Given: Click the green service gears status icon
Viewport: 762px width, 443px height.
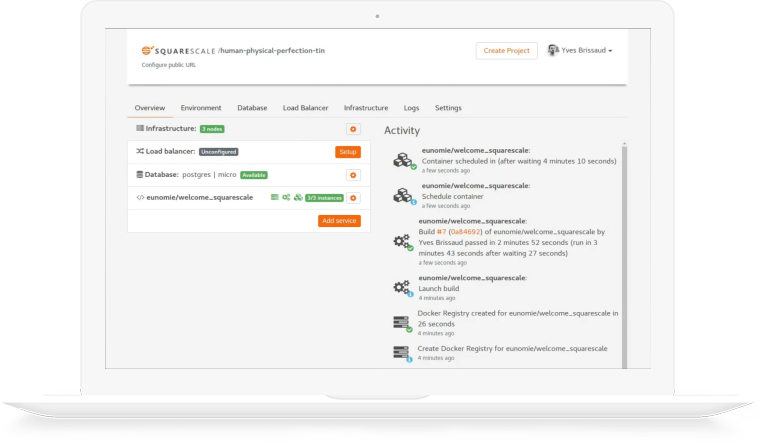Looking at the screenshot, I should point(286,198).
